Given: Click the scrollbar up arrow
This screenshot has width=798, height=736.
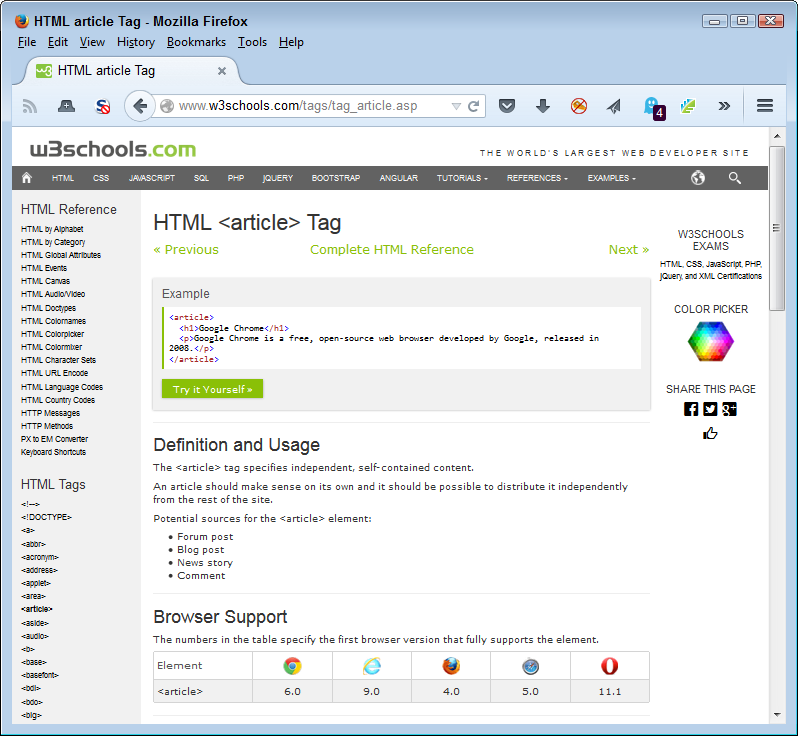Looking at the screenshot, I should (x=777, y=136).
